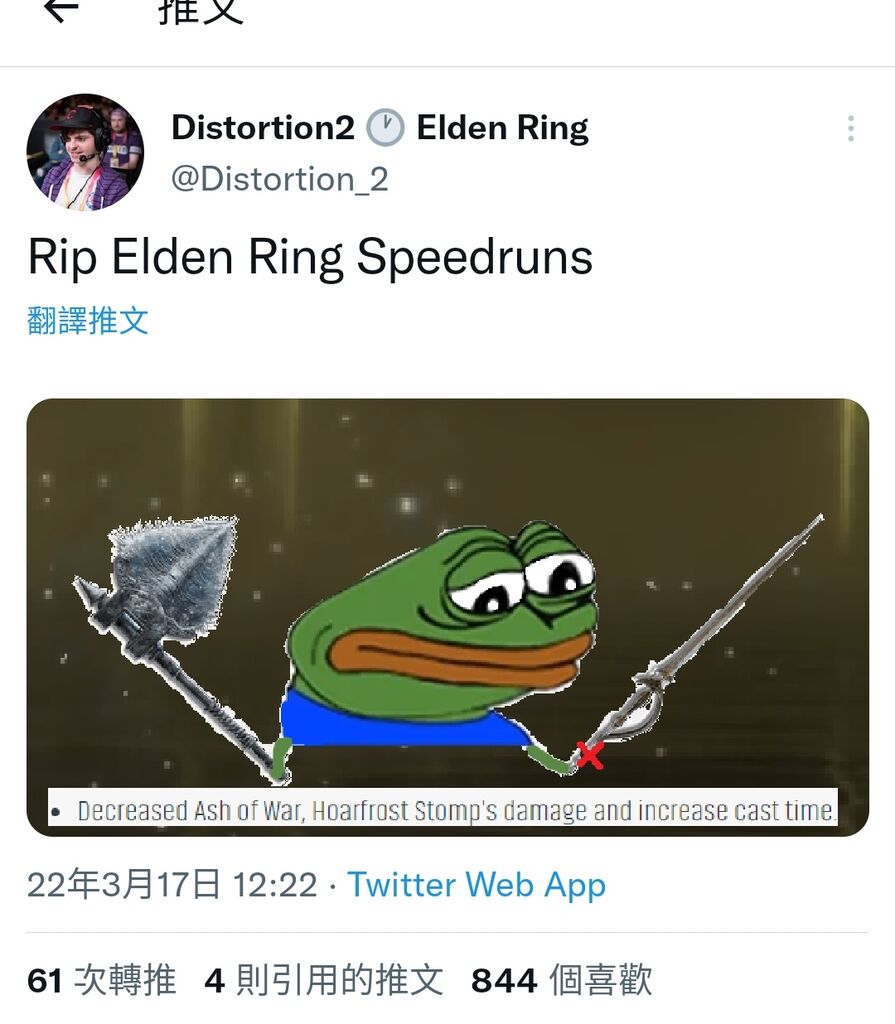Tap the back arrow icon
Image resolution: width=895 pixels, height=1024 pixels.
point(61,9)
